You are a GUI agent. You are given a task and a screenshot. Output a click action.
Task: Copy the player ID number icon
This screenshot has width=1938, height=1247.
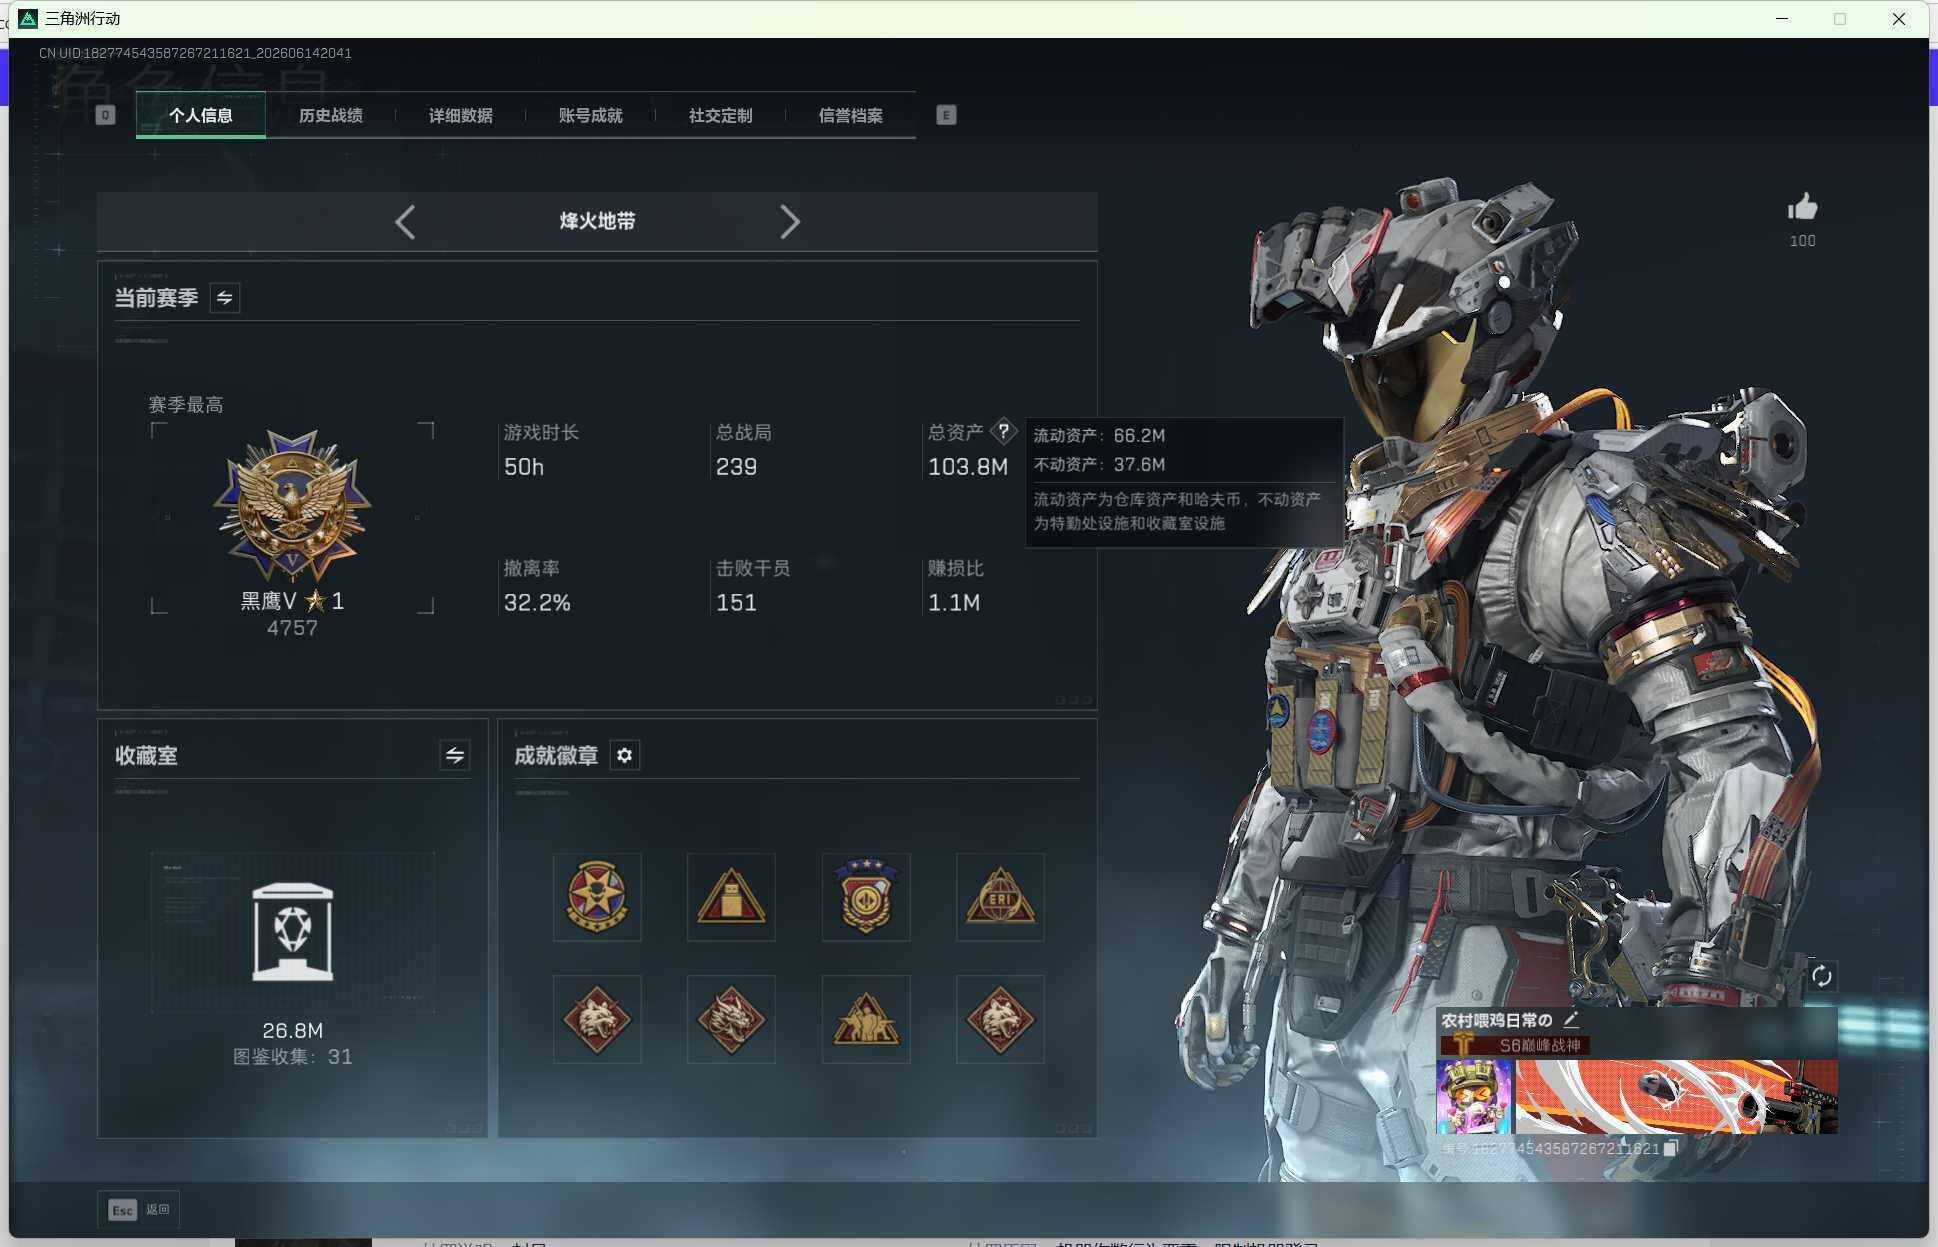tap(1670, 1148)
